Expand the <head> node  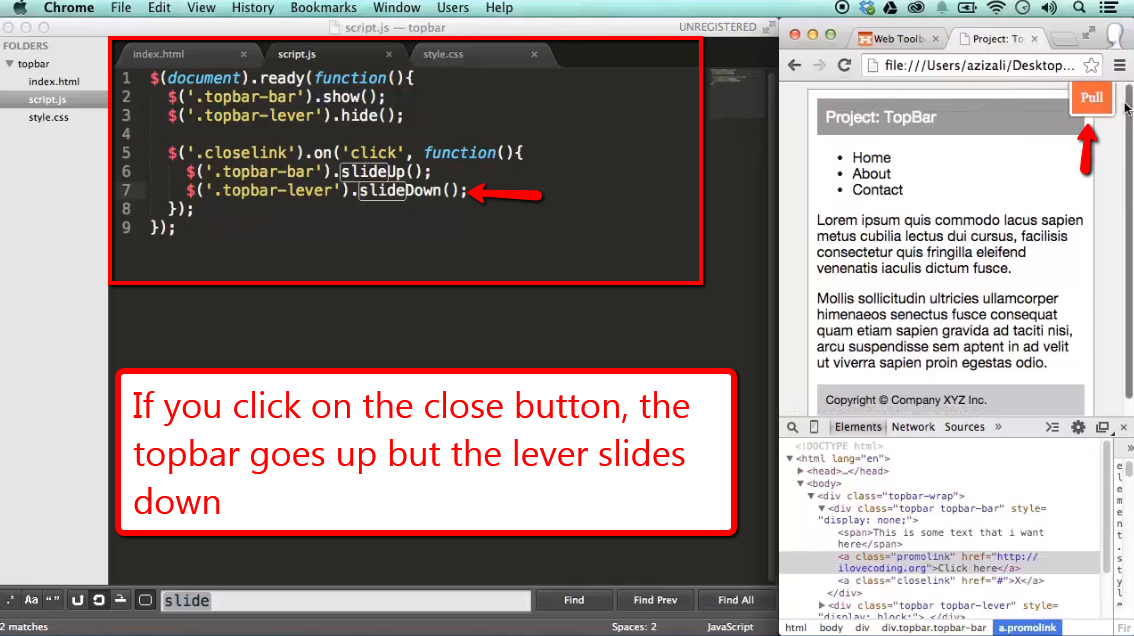pos(801,471)
